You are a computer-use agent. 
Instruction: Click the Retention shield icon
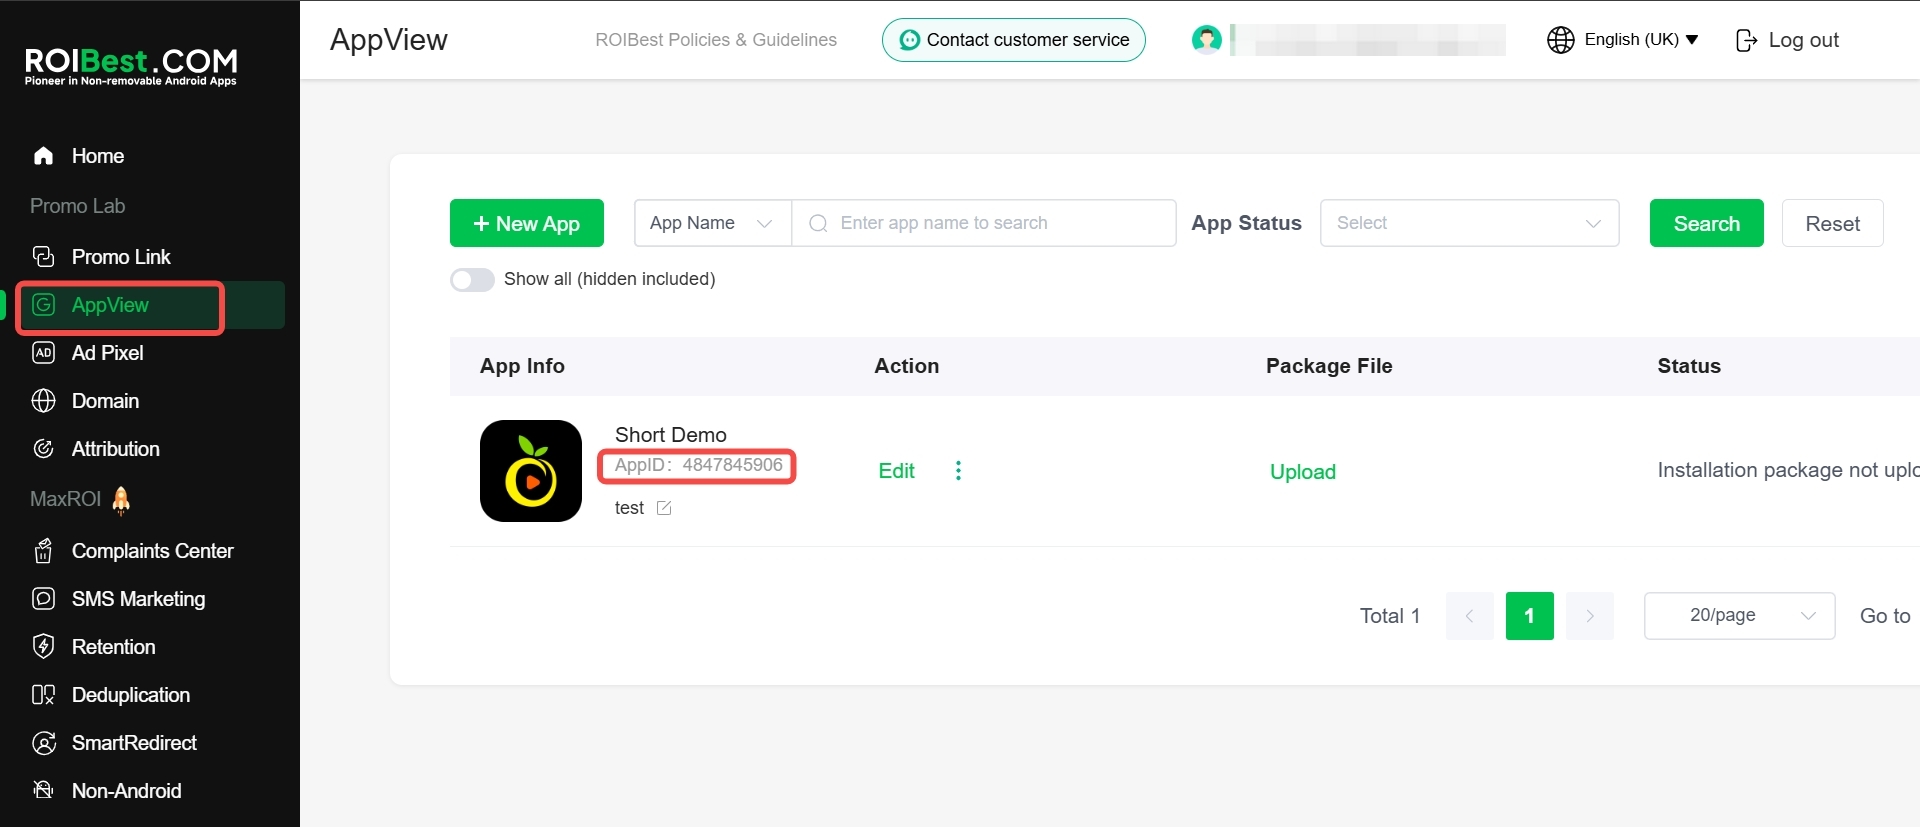pos(43,647)
